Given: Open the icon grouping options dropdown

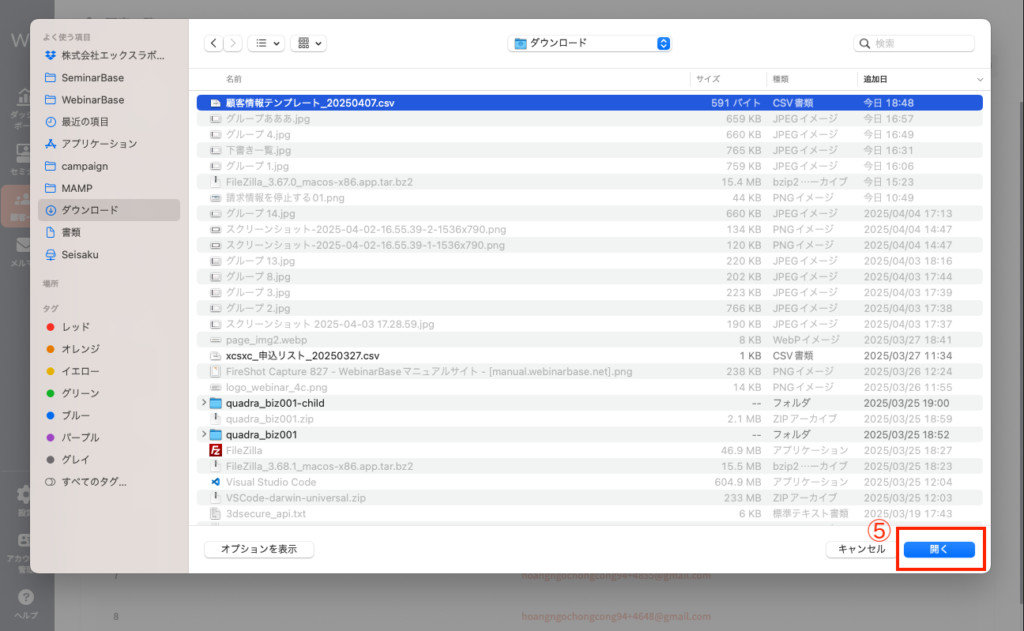Looking at the screenshot, I should click(308, 43).
